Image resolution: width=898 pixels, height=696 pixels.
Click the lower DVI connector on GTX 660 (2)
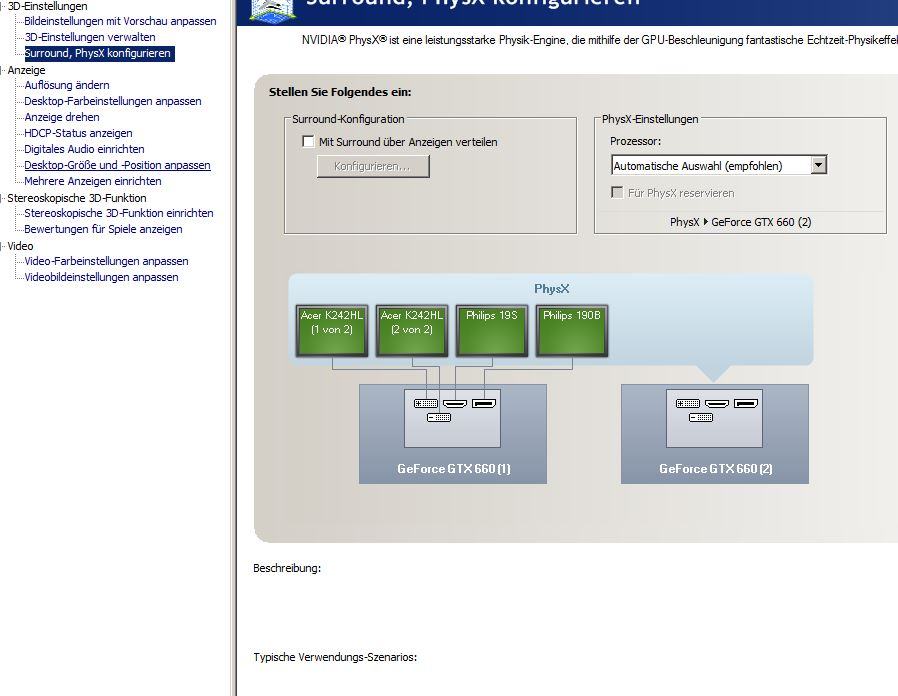[x=701, y=418]
